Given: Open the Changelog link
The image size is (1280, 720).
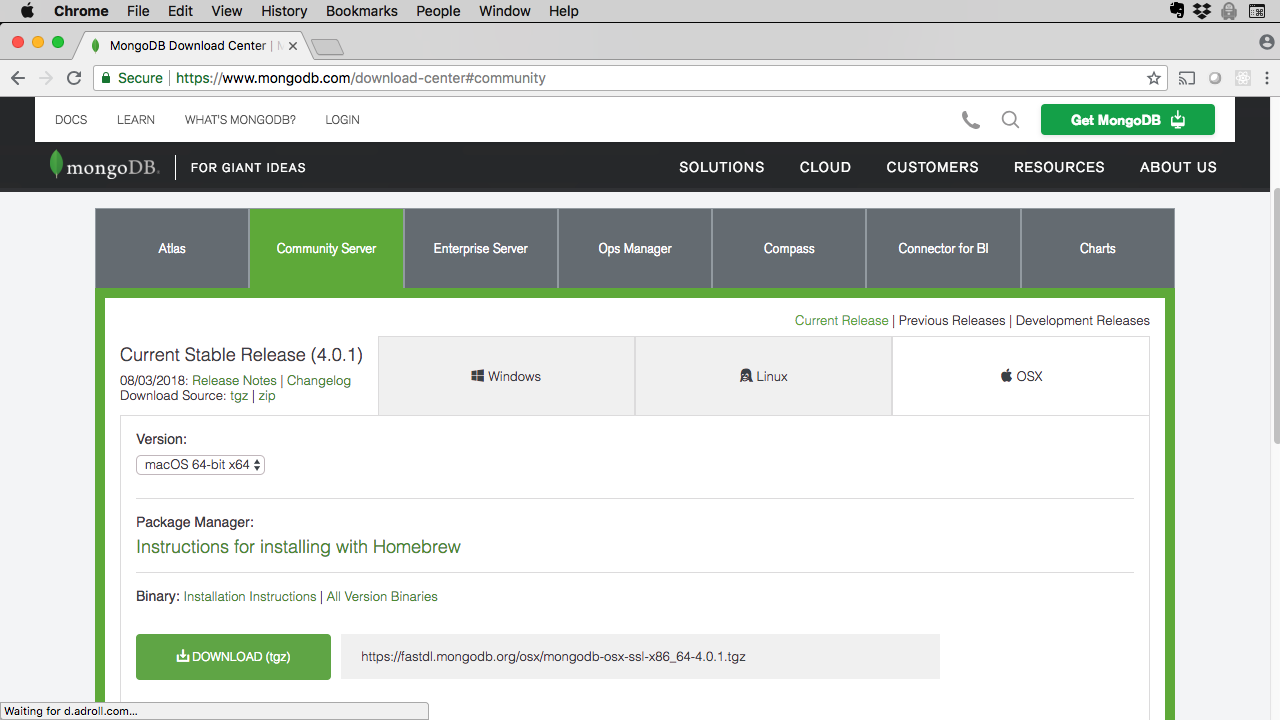Looking at the screenshot, I should (319, 380).
